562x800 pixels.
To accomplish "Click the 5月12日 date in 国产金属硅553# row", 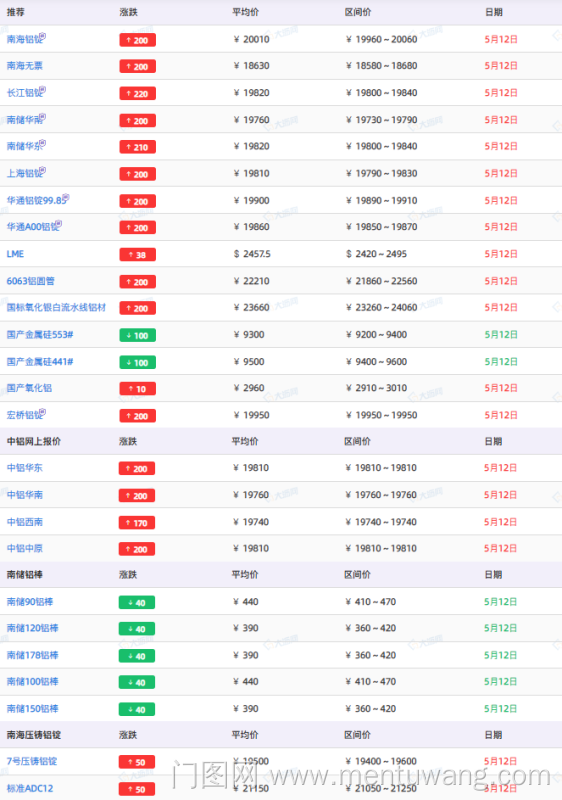I will pos(501,335).
